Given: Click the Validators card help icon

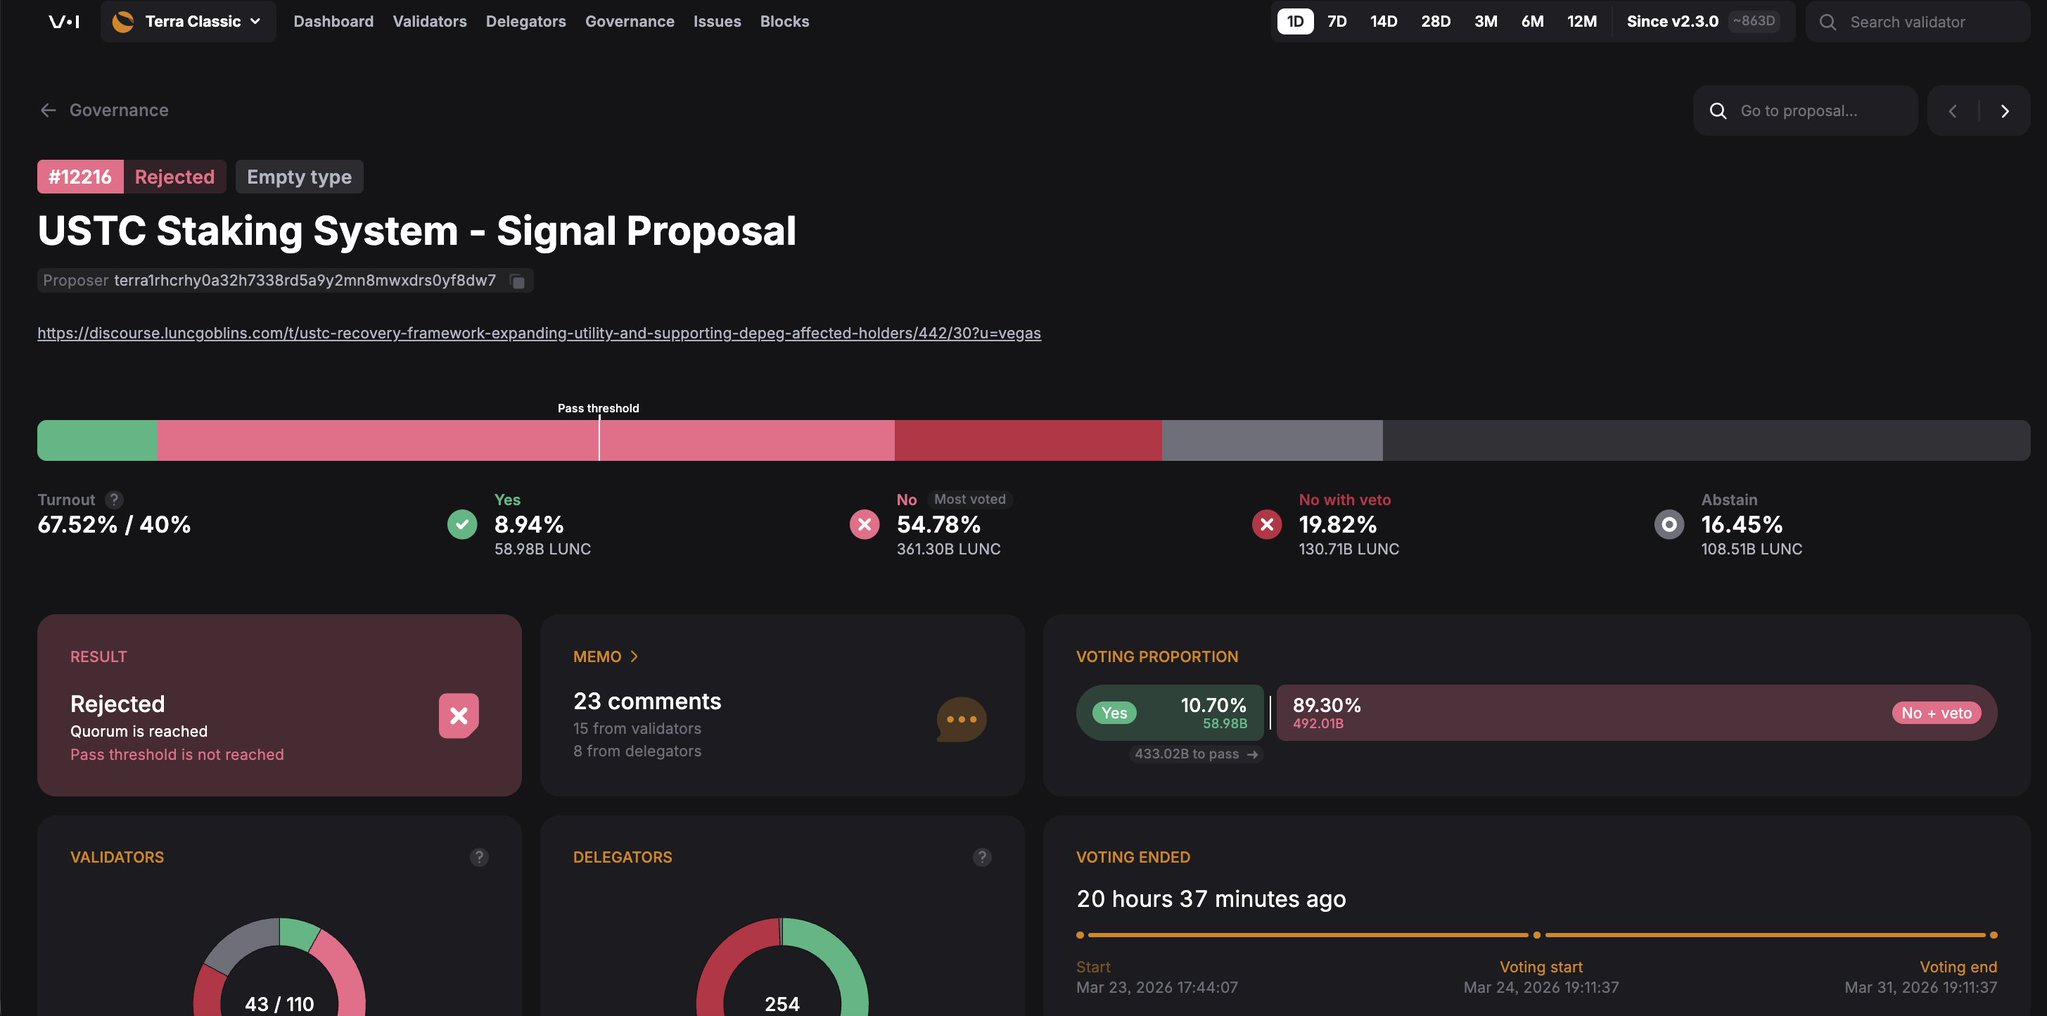Looking at the screenshot, I should click(479, 857).
